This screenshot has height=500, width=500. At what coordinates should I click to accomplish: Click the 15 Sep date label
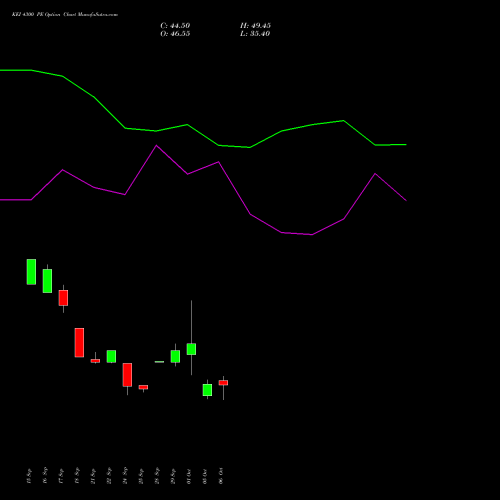coord(29,476)
